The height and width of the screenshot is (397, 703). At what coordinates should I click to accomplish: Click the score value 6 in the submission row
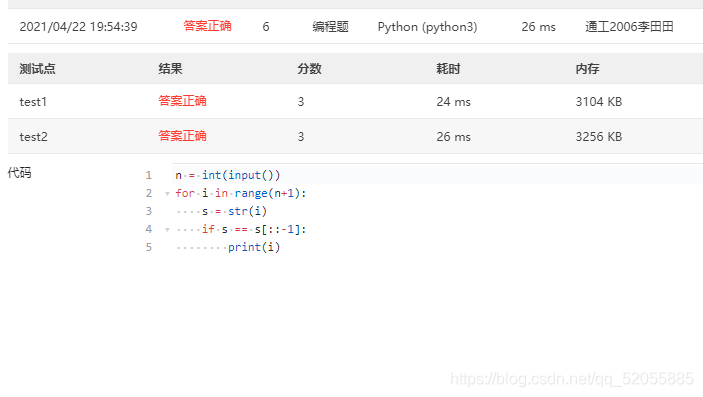point(266,27)
